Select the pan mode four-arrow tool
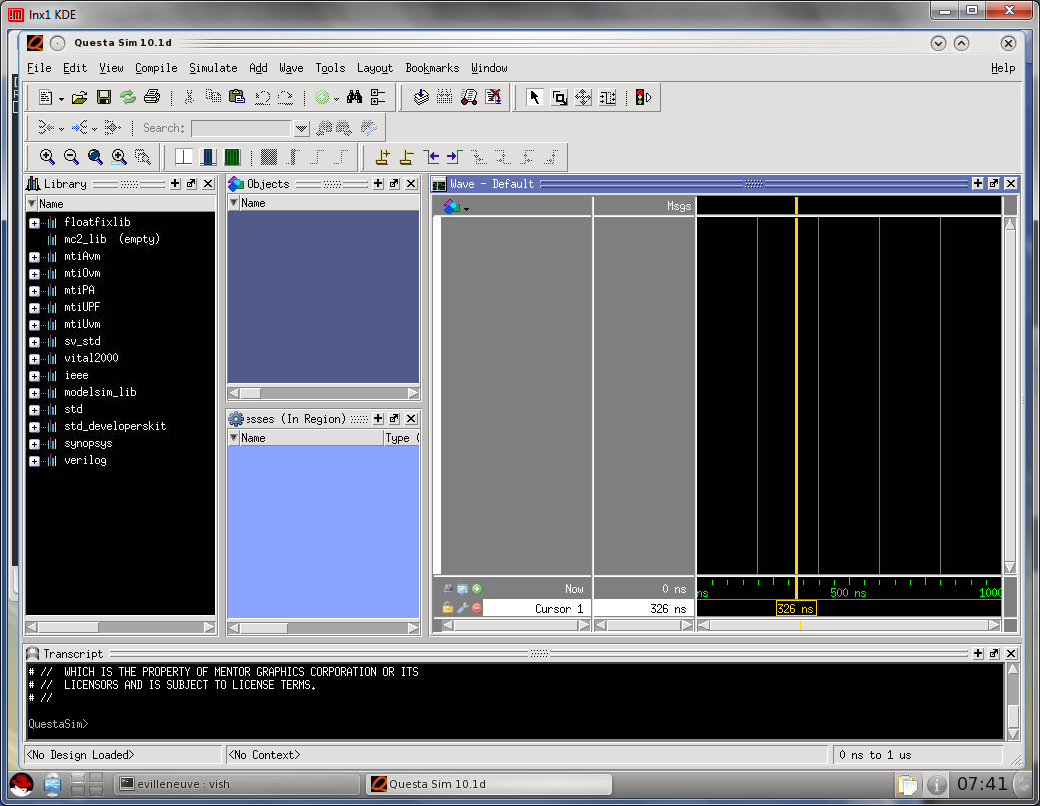This screenshot has height=806, width=1040. [583, 98]
